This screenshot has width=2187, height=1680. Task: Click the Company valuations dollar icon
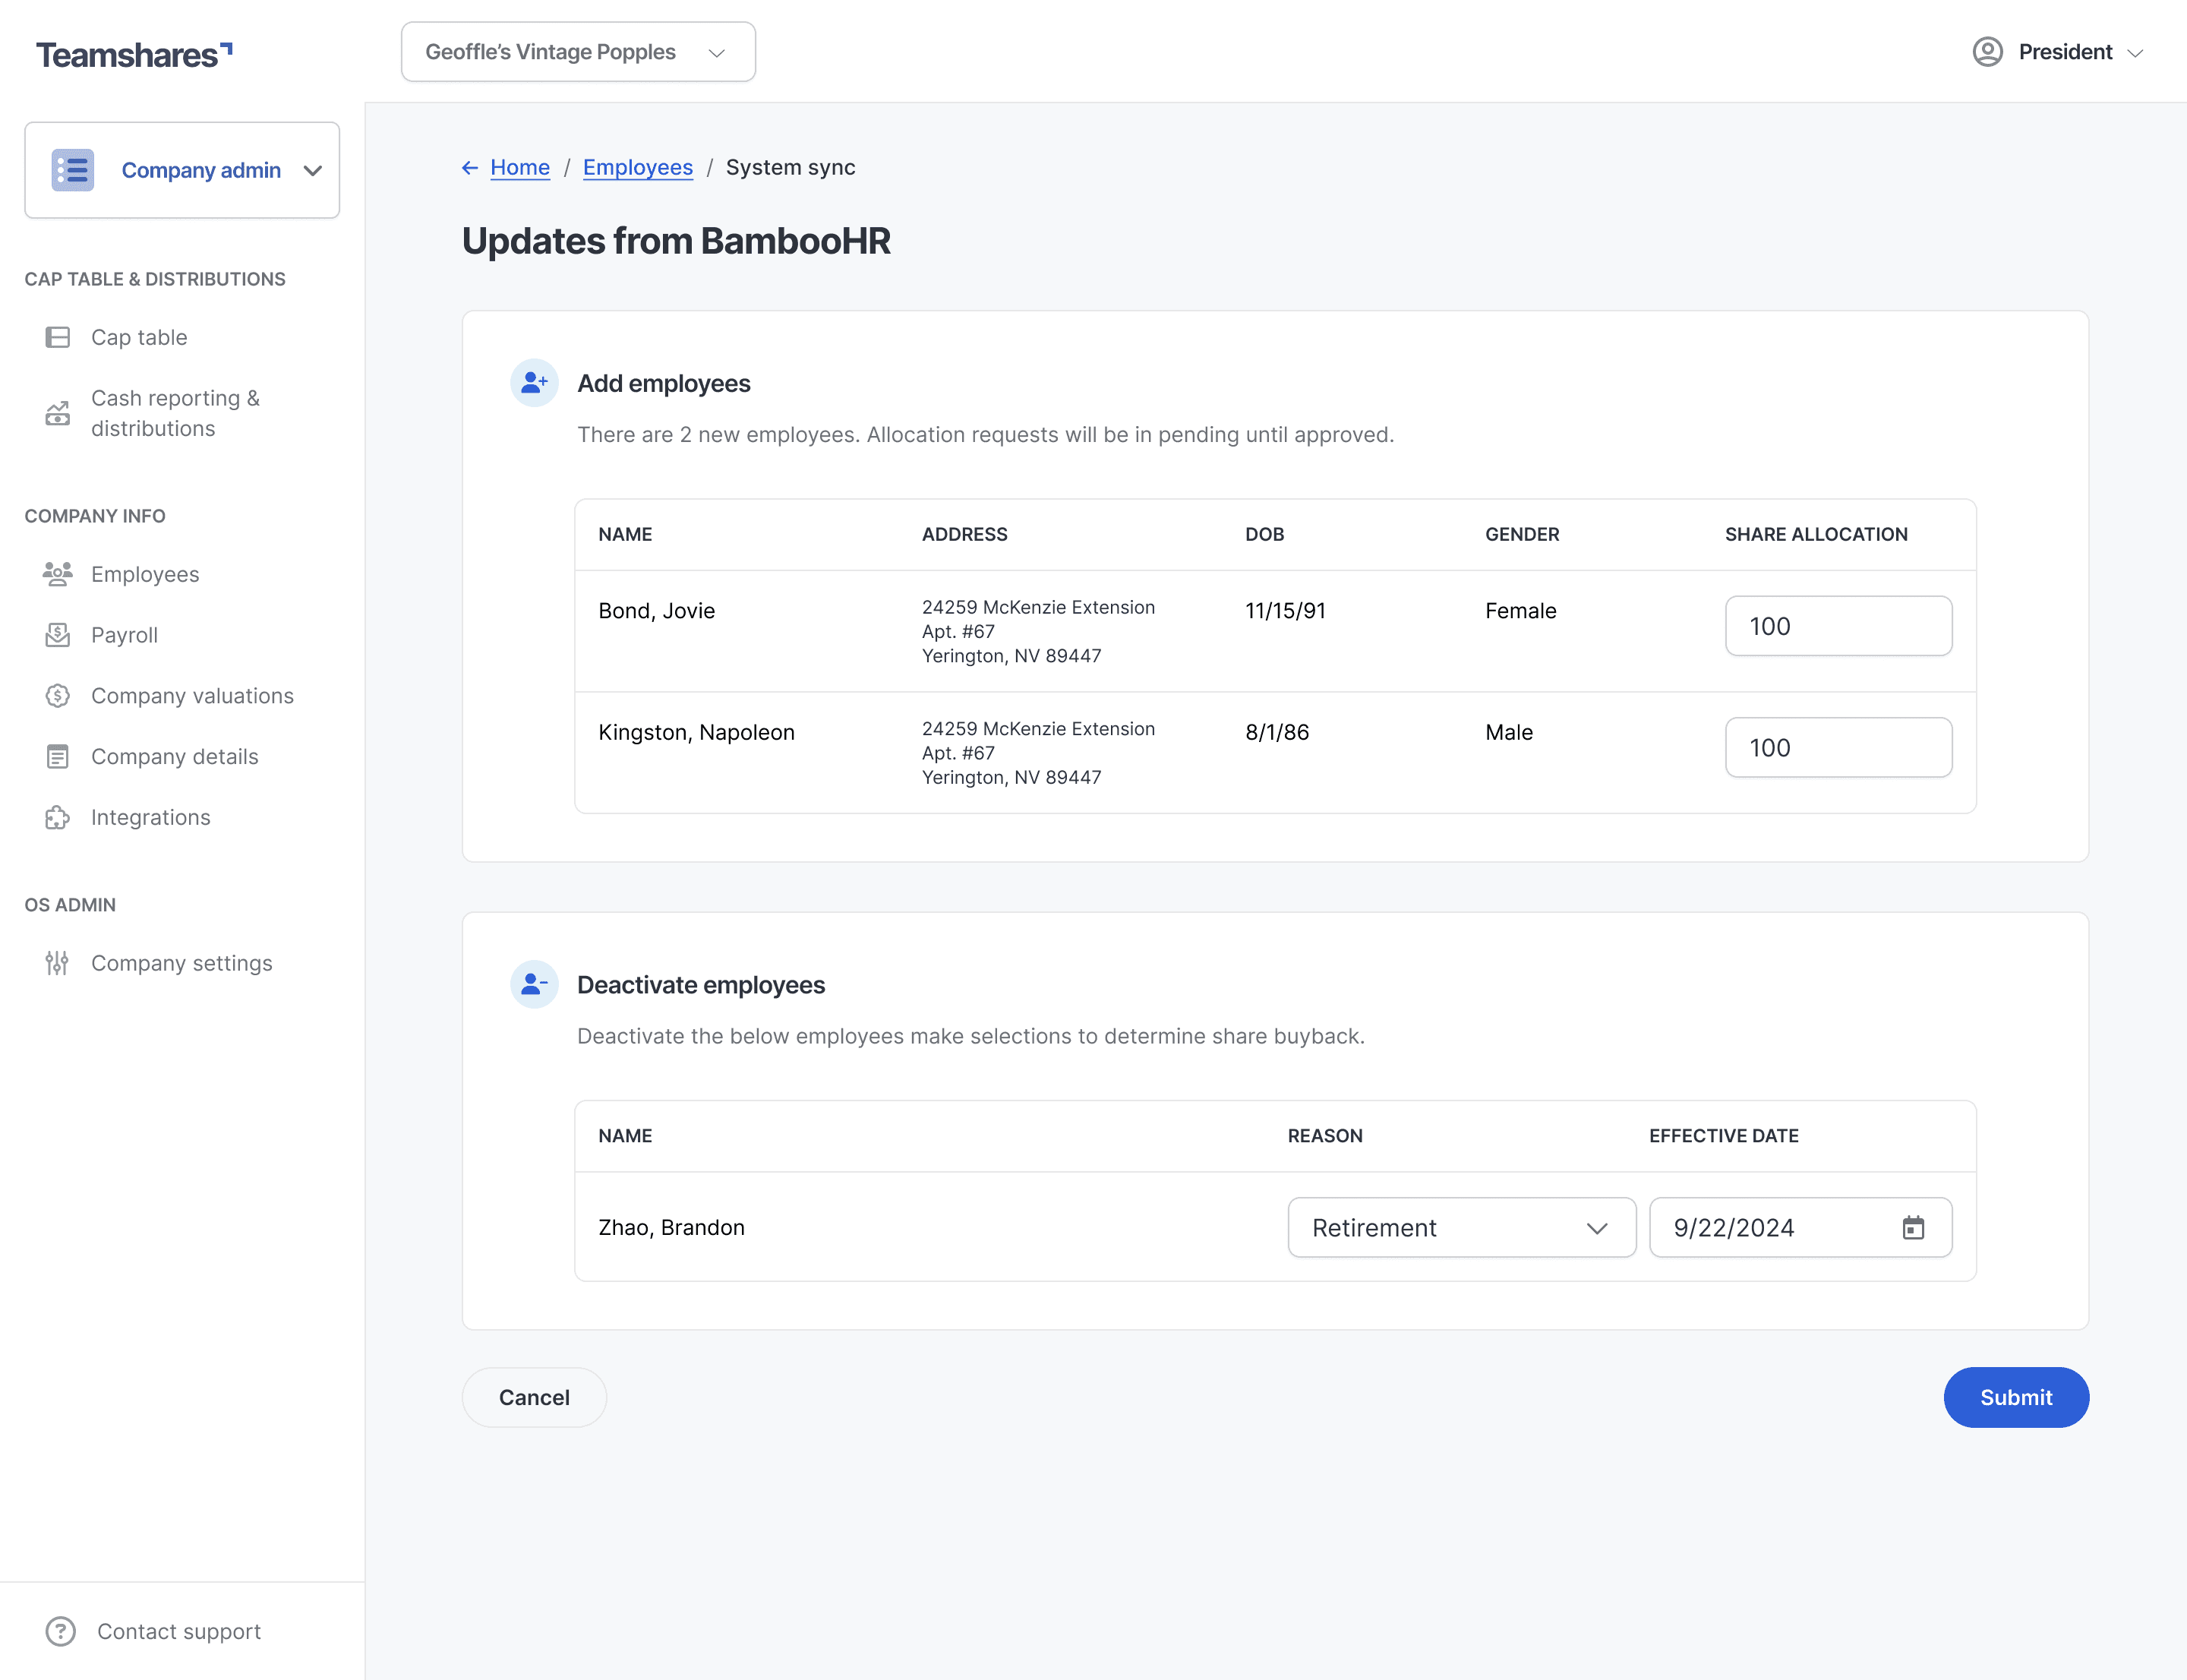coord(58,696)
